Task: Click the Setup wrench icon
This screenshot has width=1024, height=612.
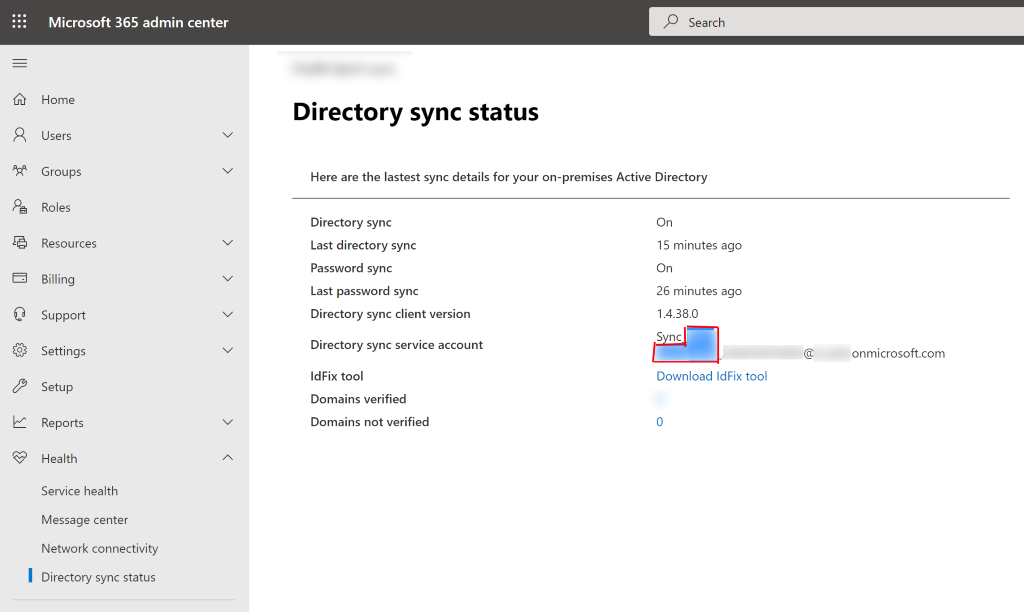Action: tap(20, 387)
